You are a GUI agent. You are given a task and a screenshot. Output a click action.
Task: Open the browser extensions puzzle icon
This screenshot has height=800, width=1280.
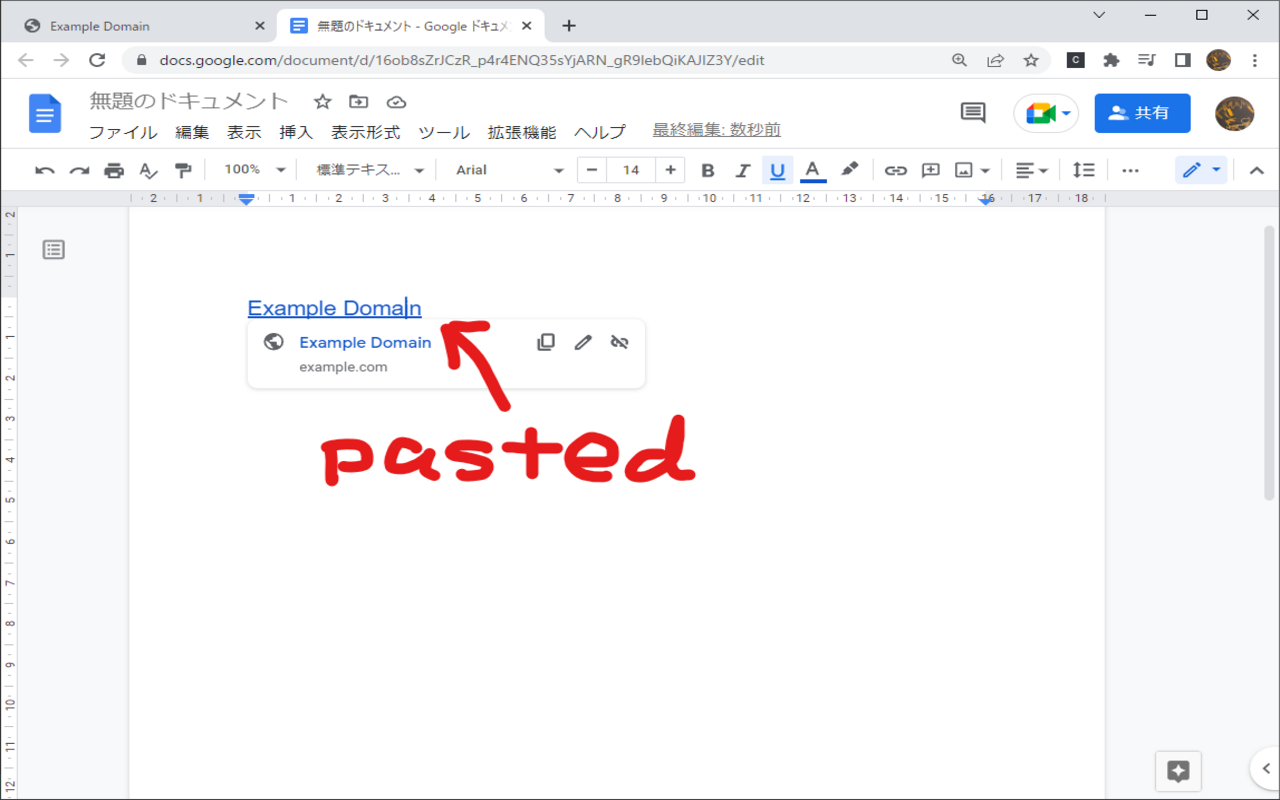coord(1111,60)
